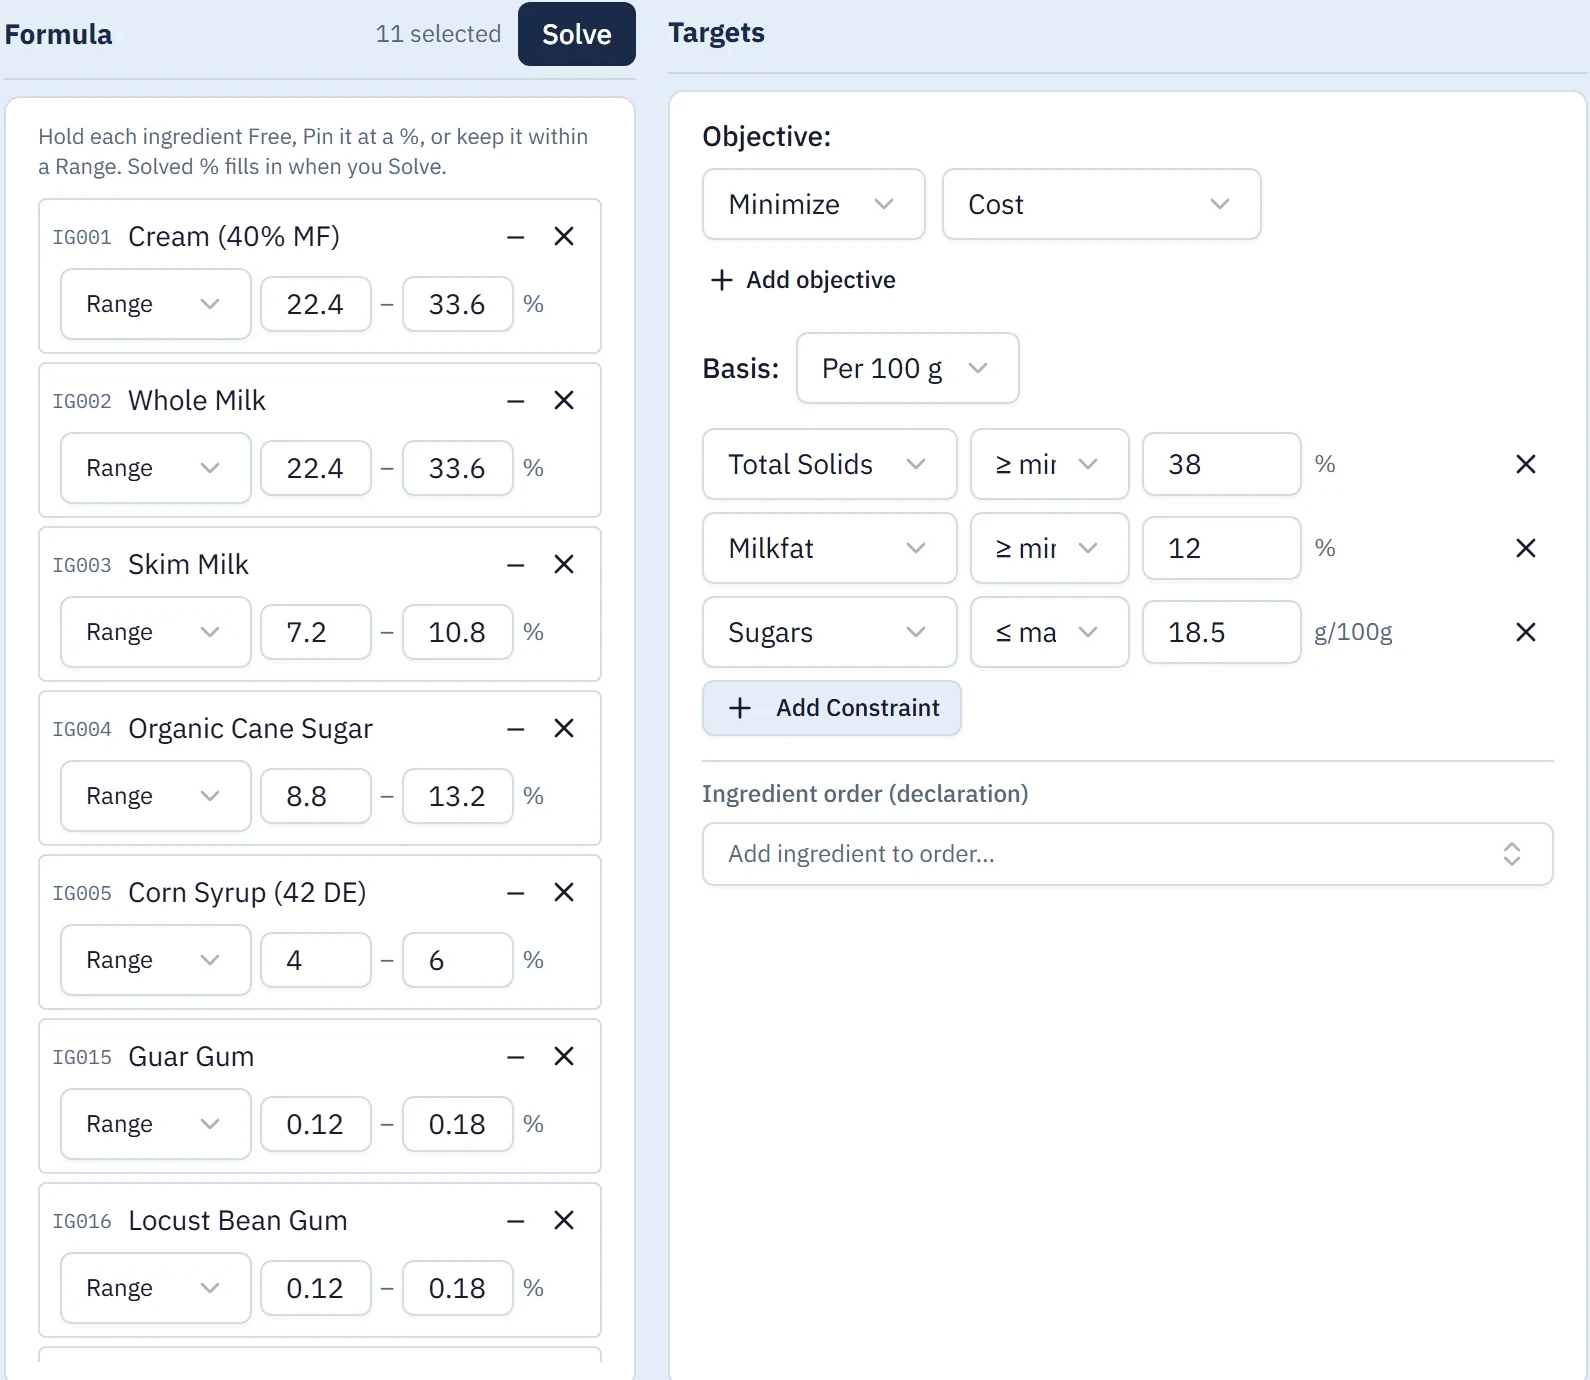1590x1380 pixels.
Task: Remove Corn Syrup (42 DE) ingredient
Action: point(564,893)
